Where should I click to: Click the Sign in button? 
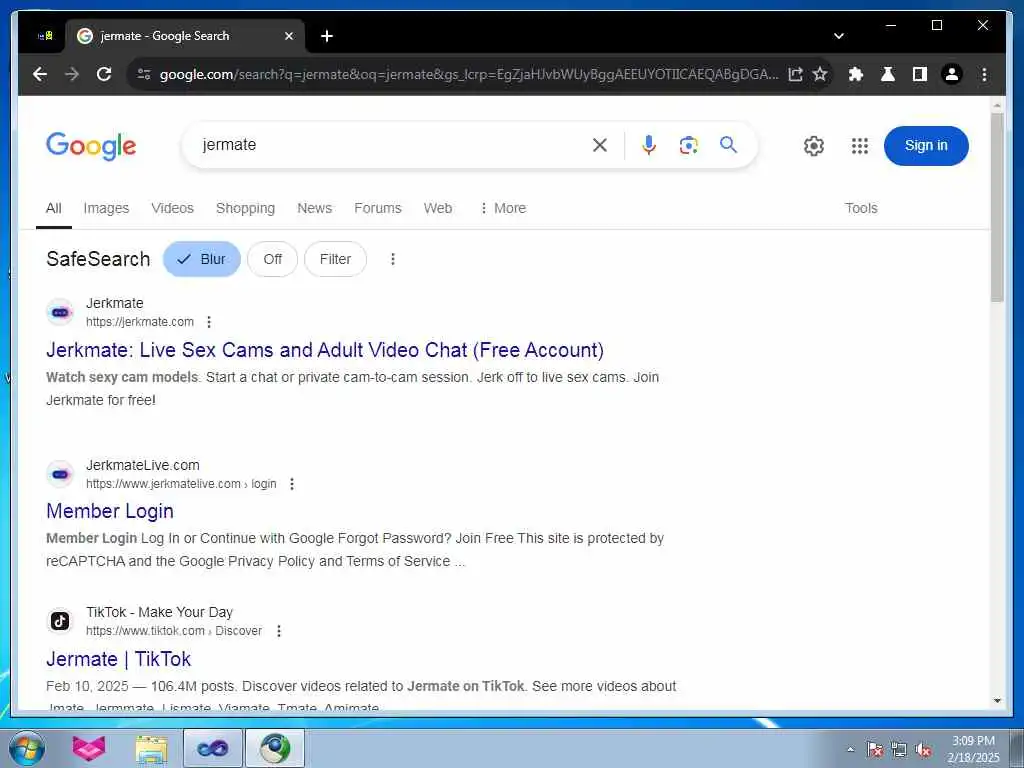926,146
